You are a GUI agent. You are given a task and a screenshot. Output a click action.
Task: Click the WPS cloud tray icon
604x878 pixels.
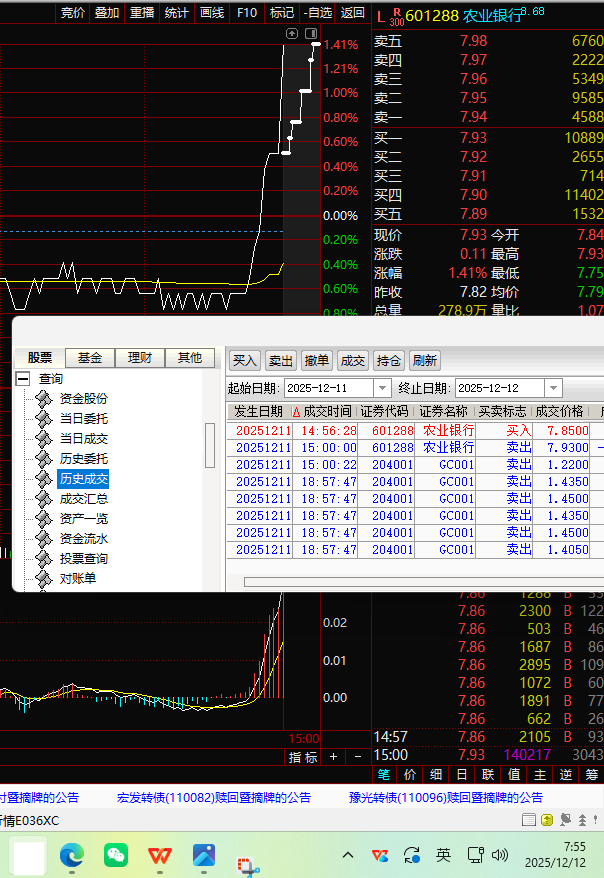tap(380, 855)
